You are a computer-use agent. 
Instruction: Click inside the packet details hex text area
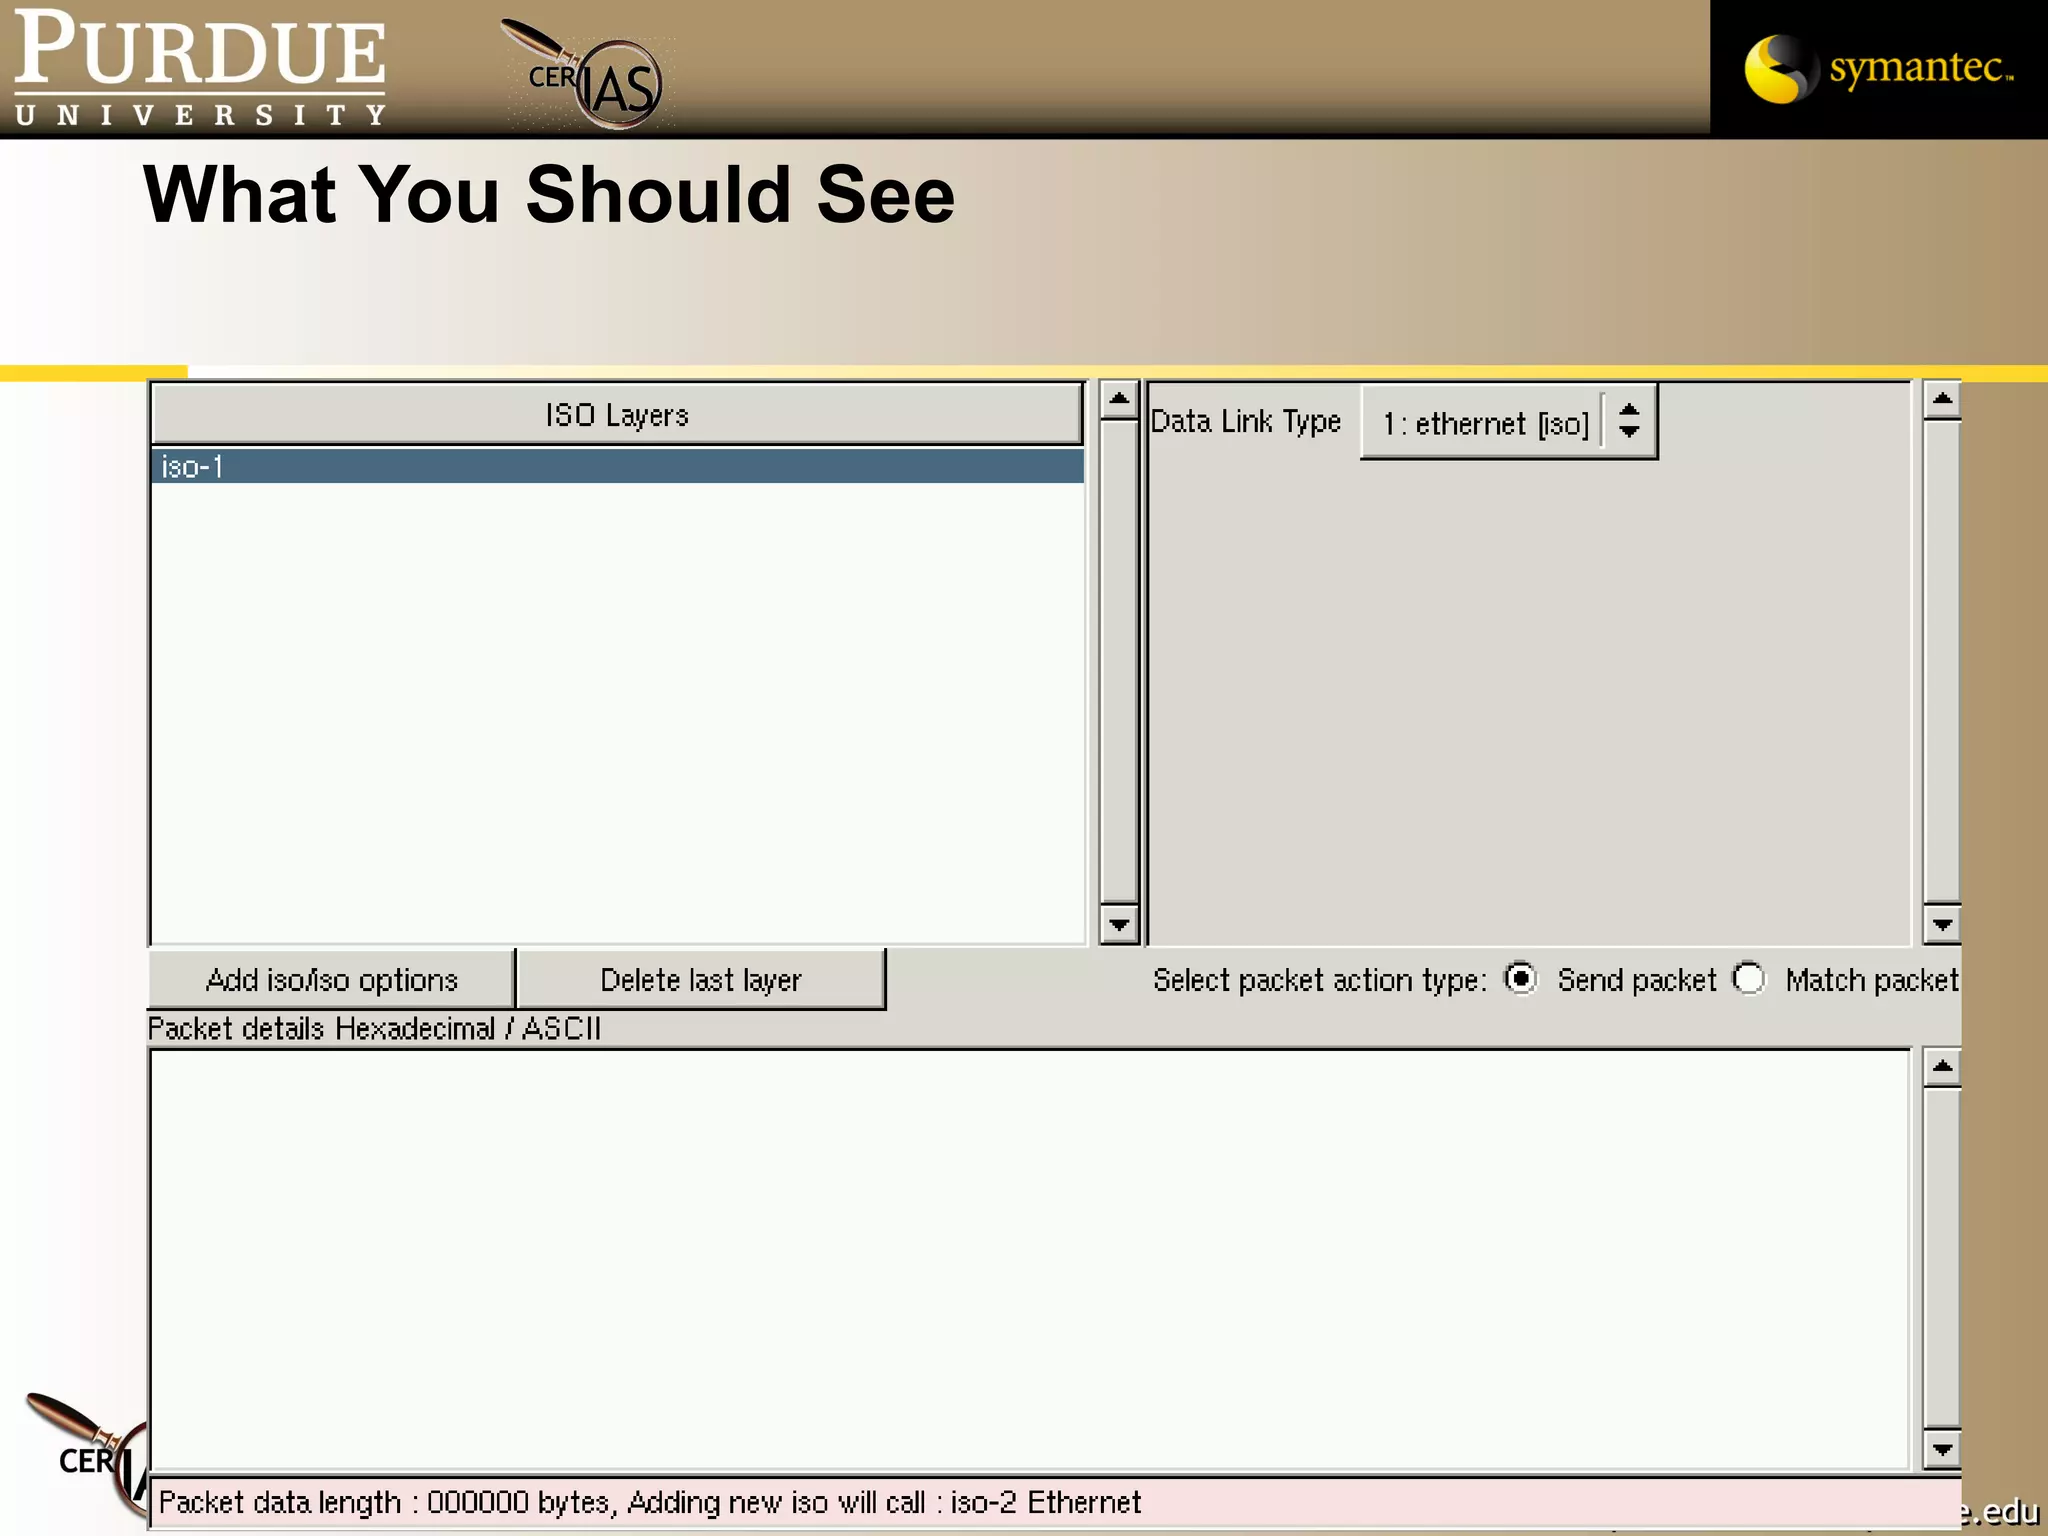1030,1259
